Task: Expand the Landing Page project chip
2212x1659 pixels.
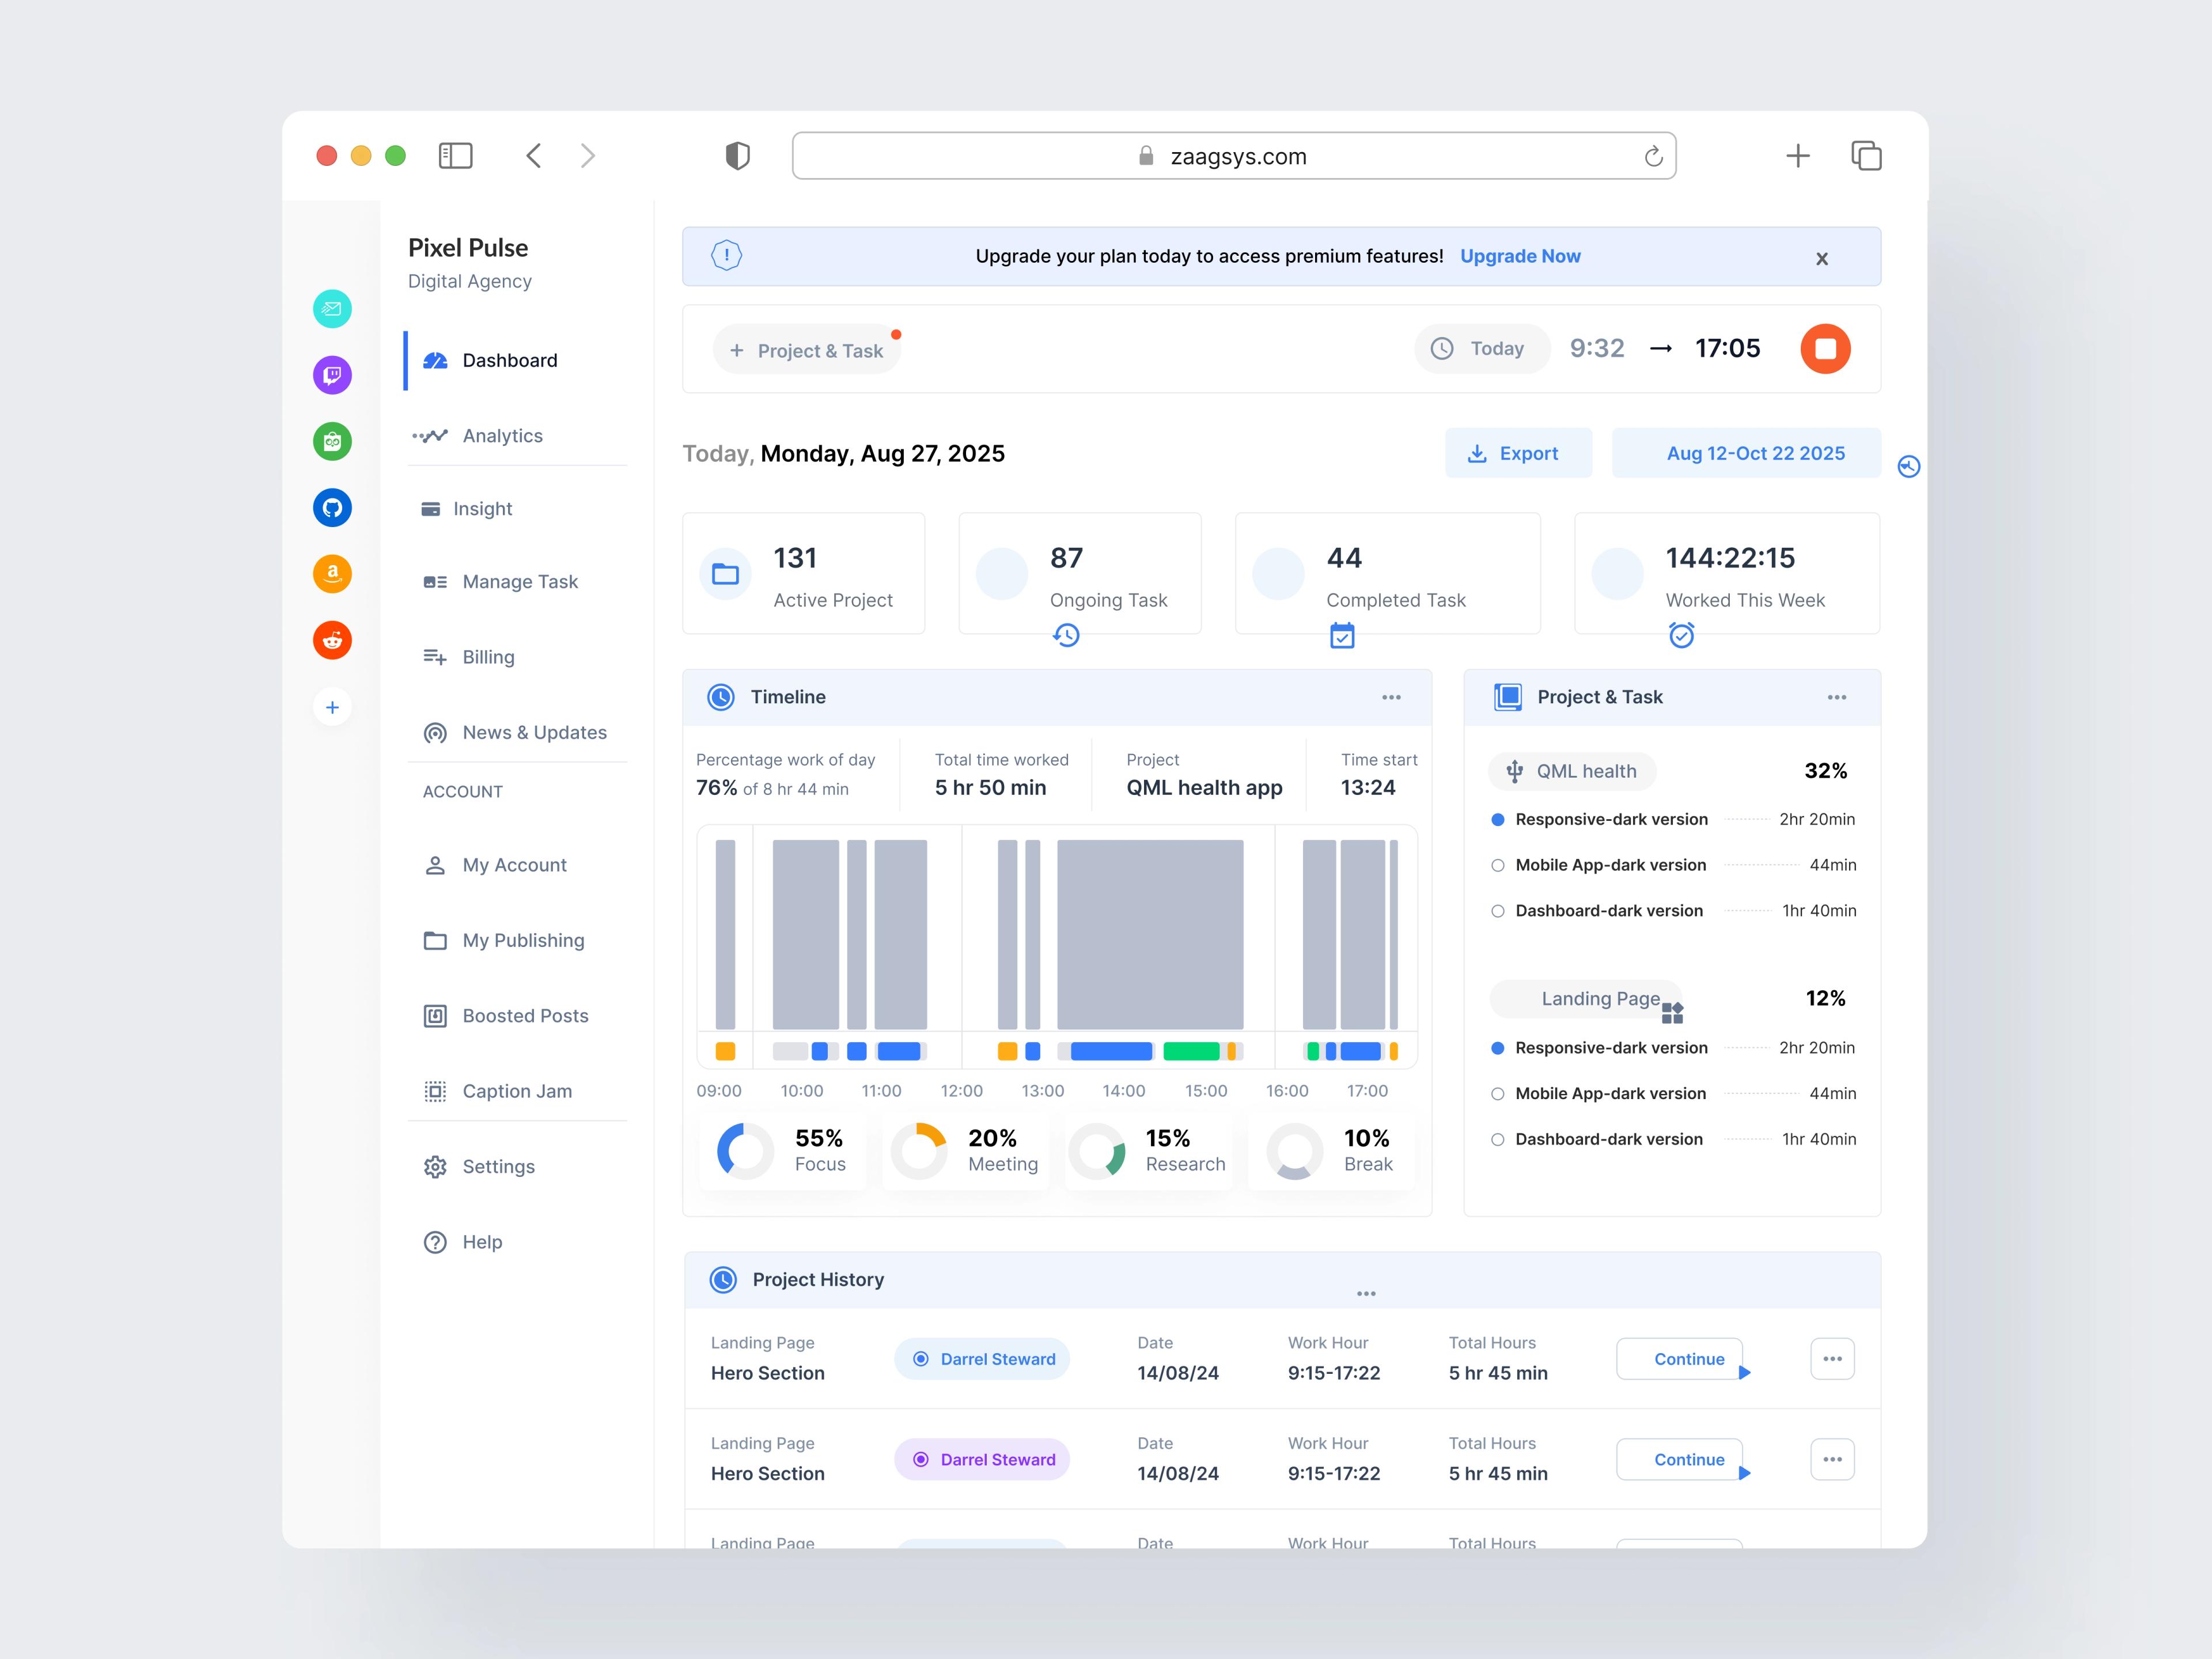Action: 1587,998
